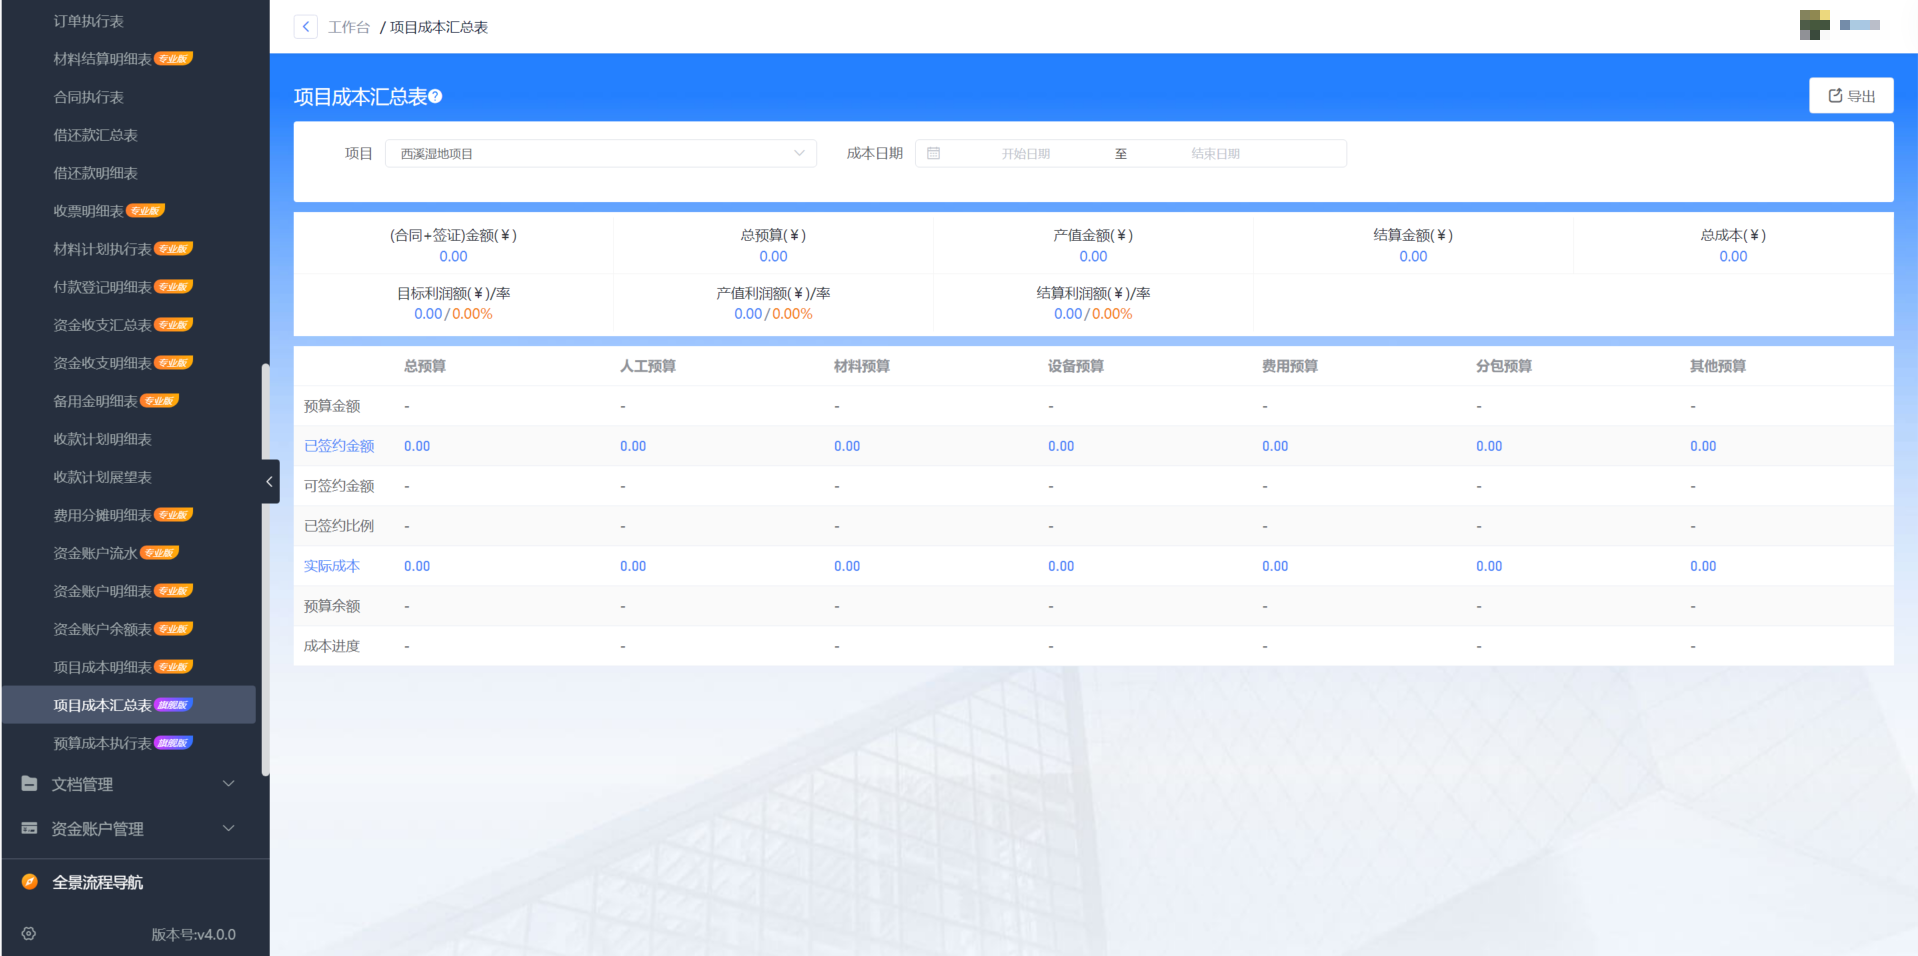Viewport: 1918px width, 956px height.
Task: Click the 已签约金额 row link
Action: [339, 446]
